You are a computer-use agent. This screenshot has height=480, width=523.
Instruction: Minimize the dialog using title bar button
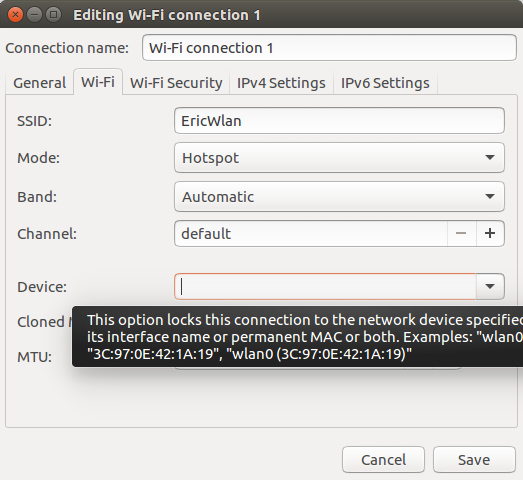click(34, 15)
